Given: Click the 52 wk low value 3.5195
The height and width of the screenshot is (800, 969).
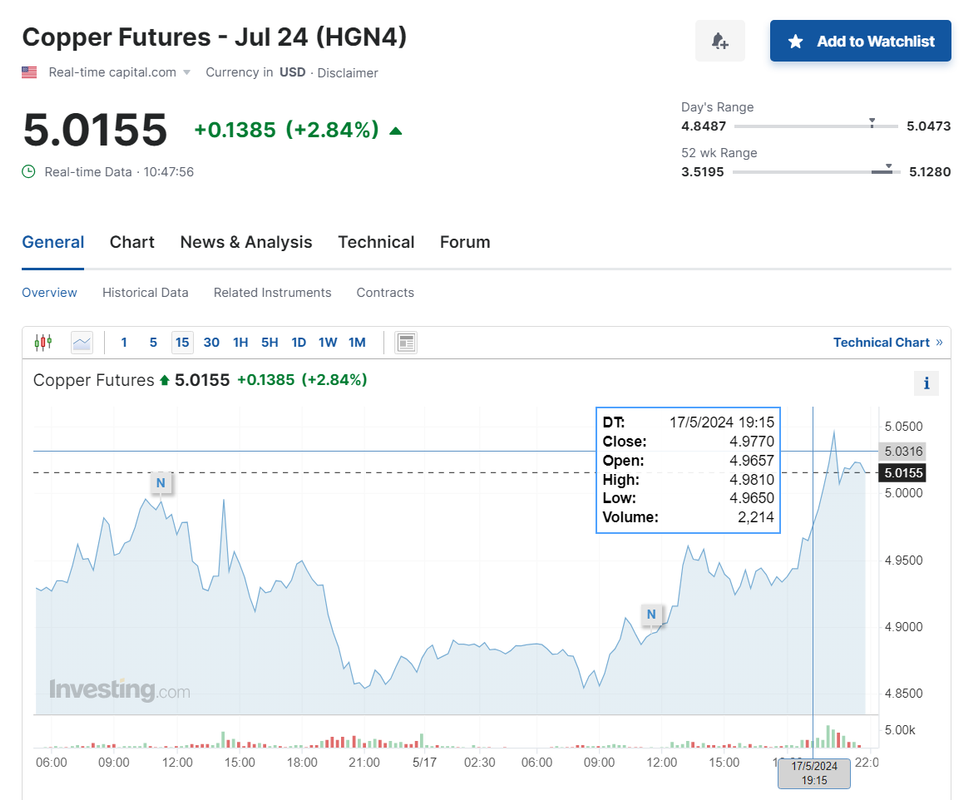Looking at the screenshot, I should (x=703, y=172).
